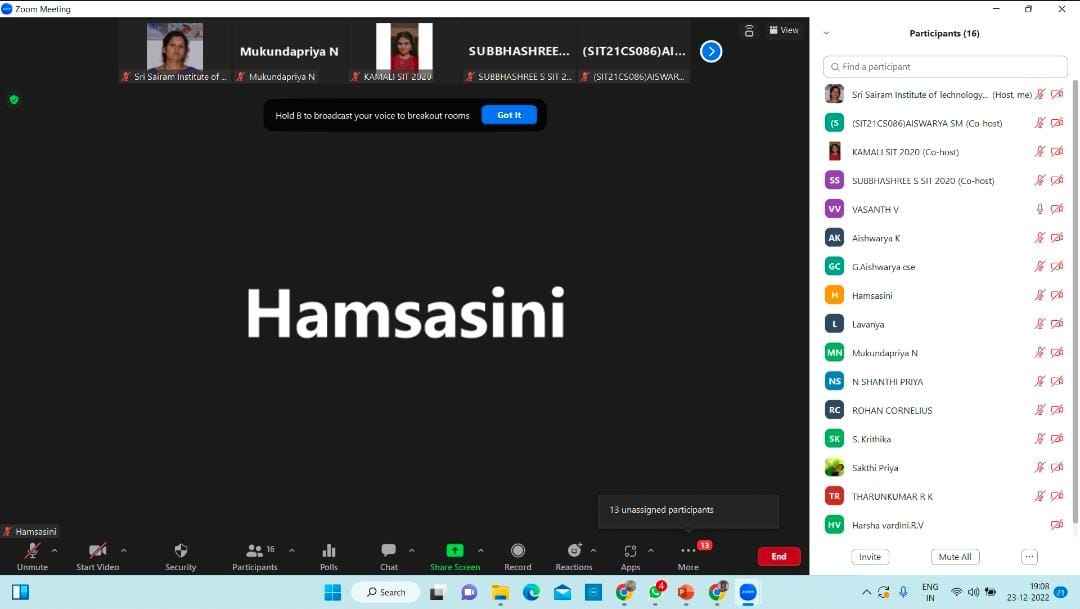Click the Mute All button

click(x=955, y=557)
